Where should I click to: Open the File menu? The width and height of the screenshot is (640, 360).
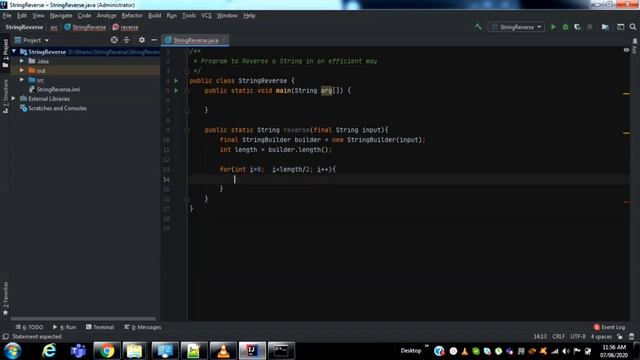(x=7, y=16)
